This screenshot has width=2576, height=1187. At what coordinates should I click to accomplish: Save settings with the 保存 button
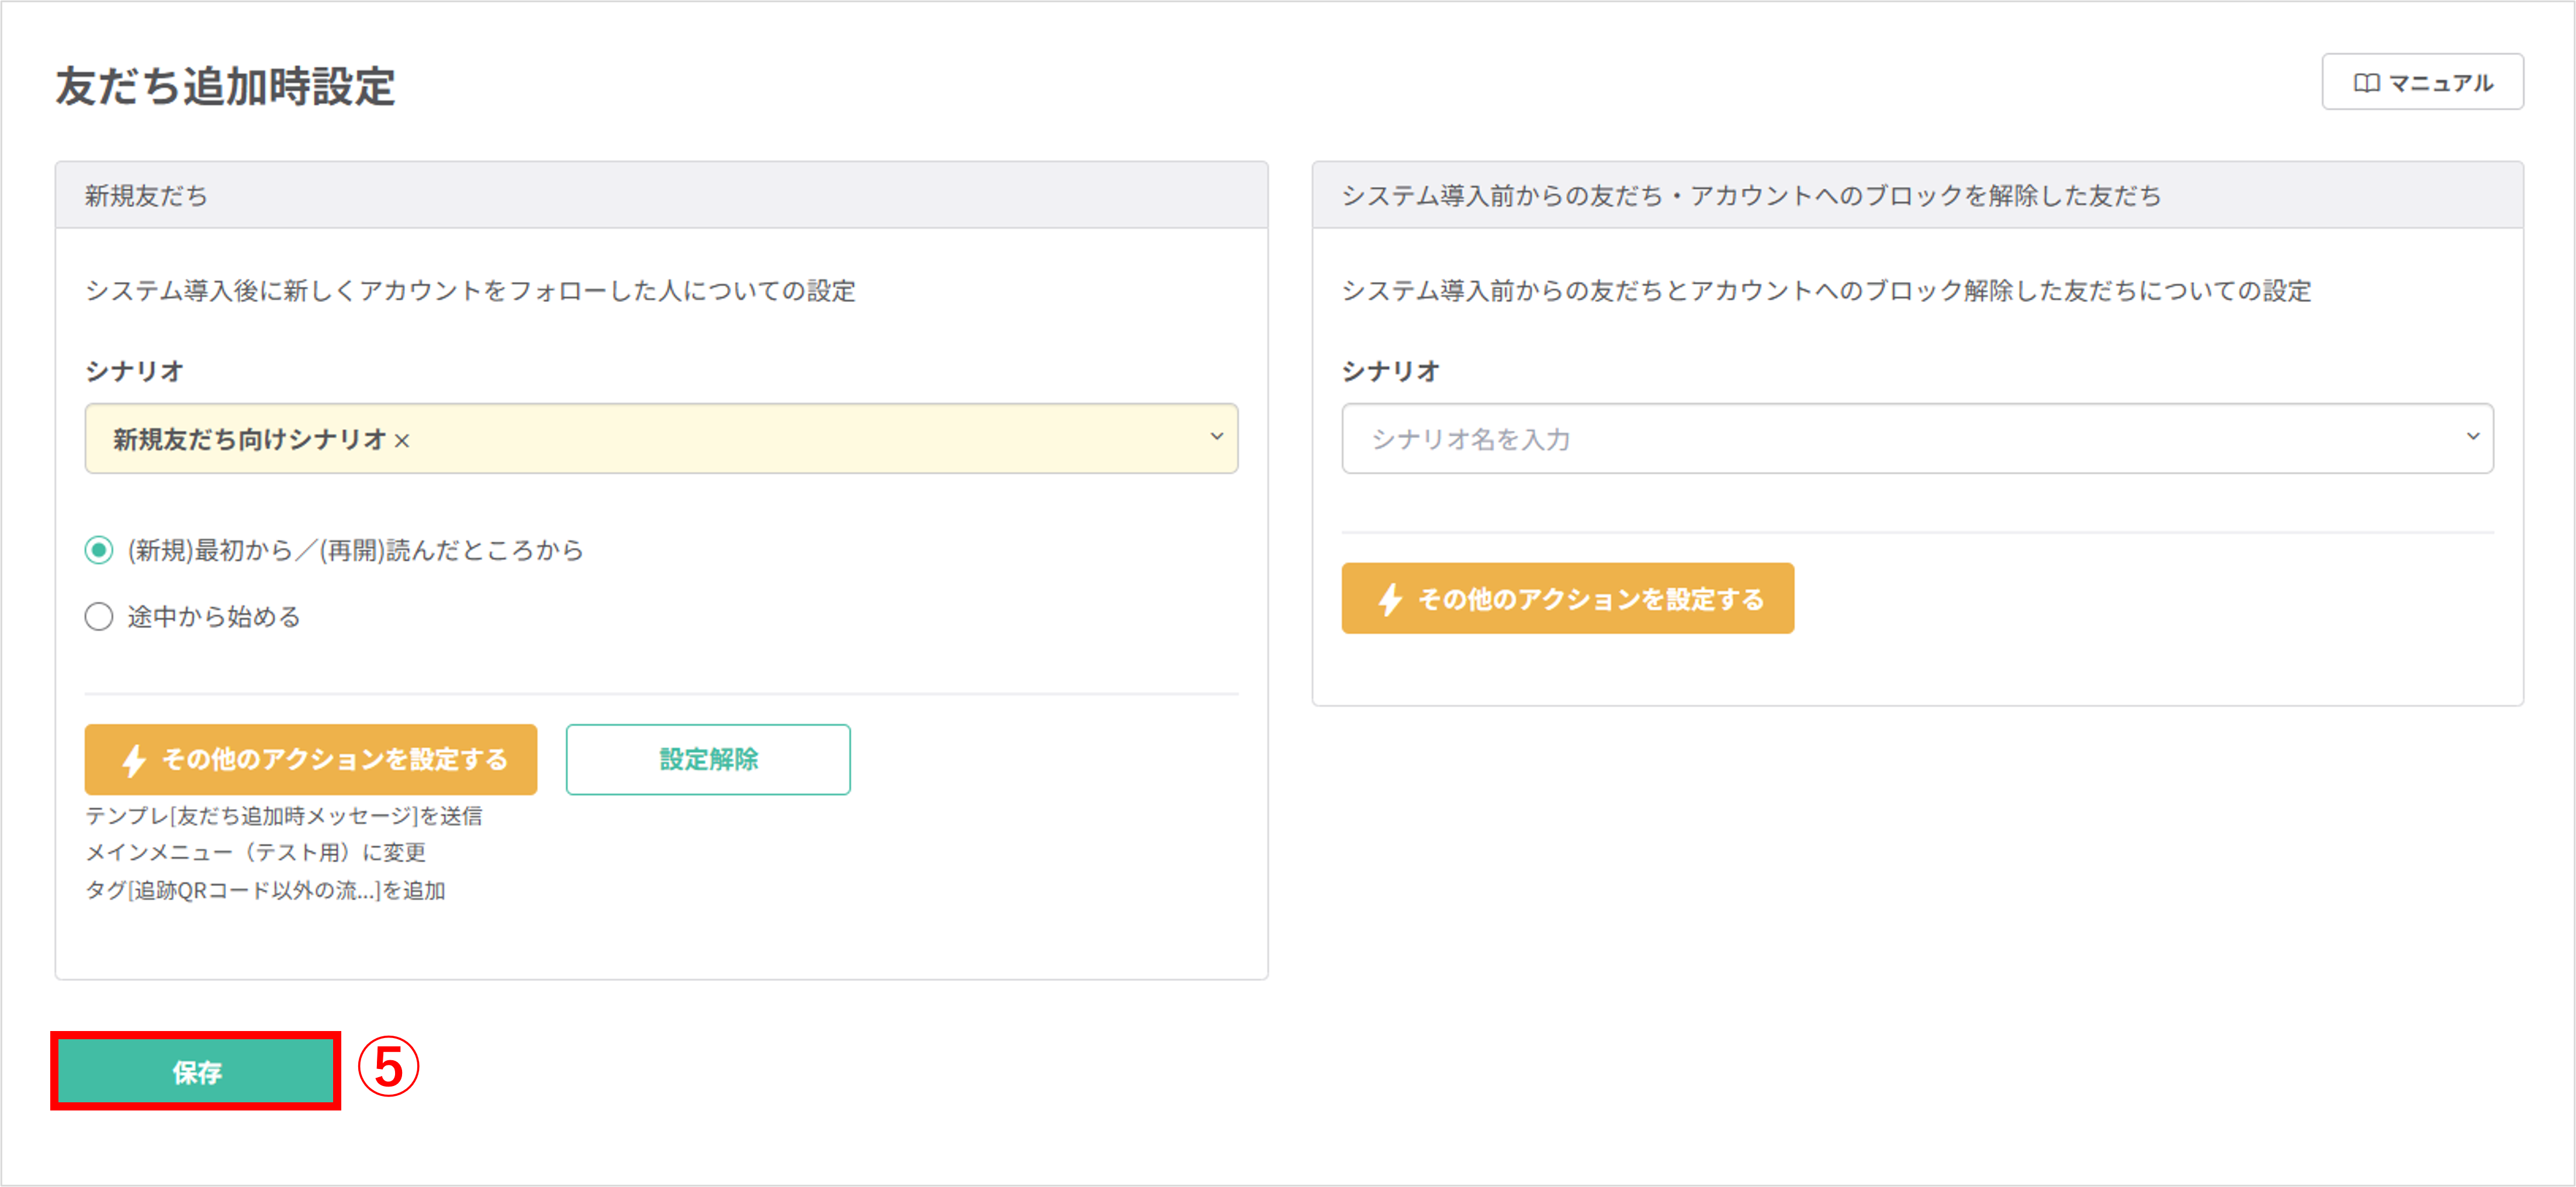[x=196, y=1071]
